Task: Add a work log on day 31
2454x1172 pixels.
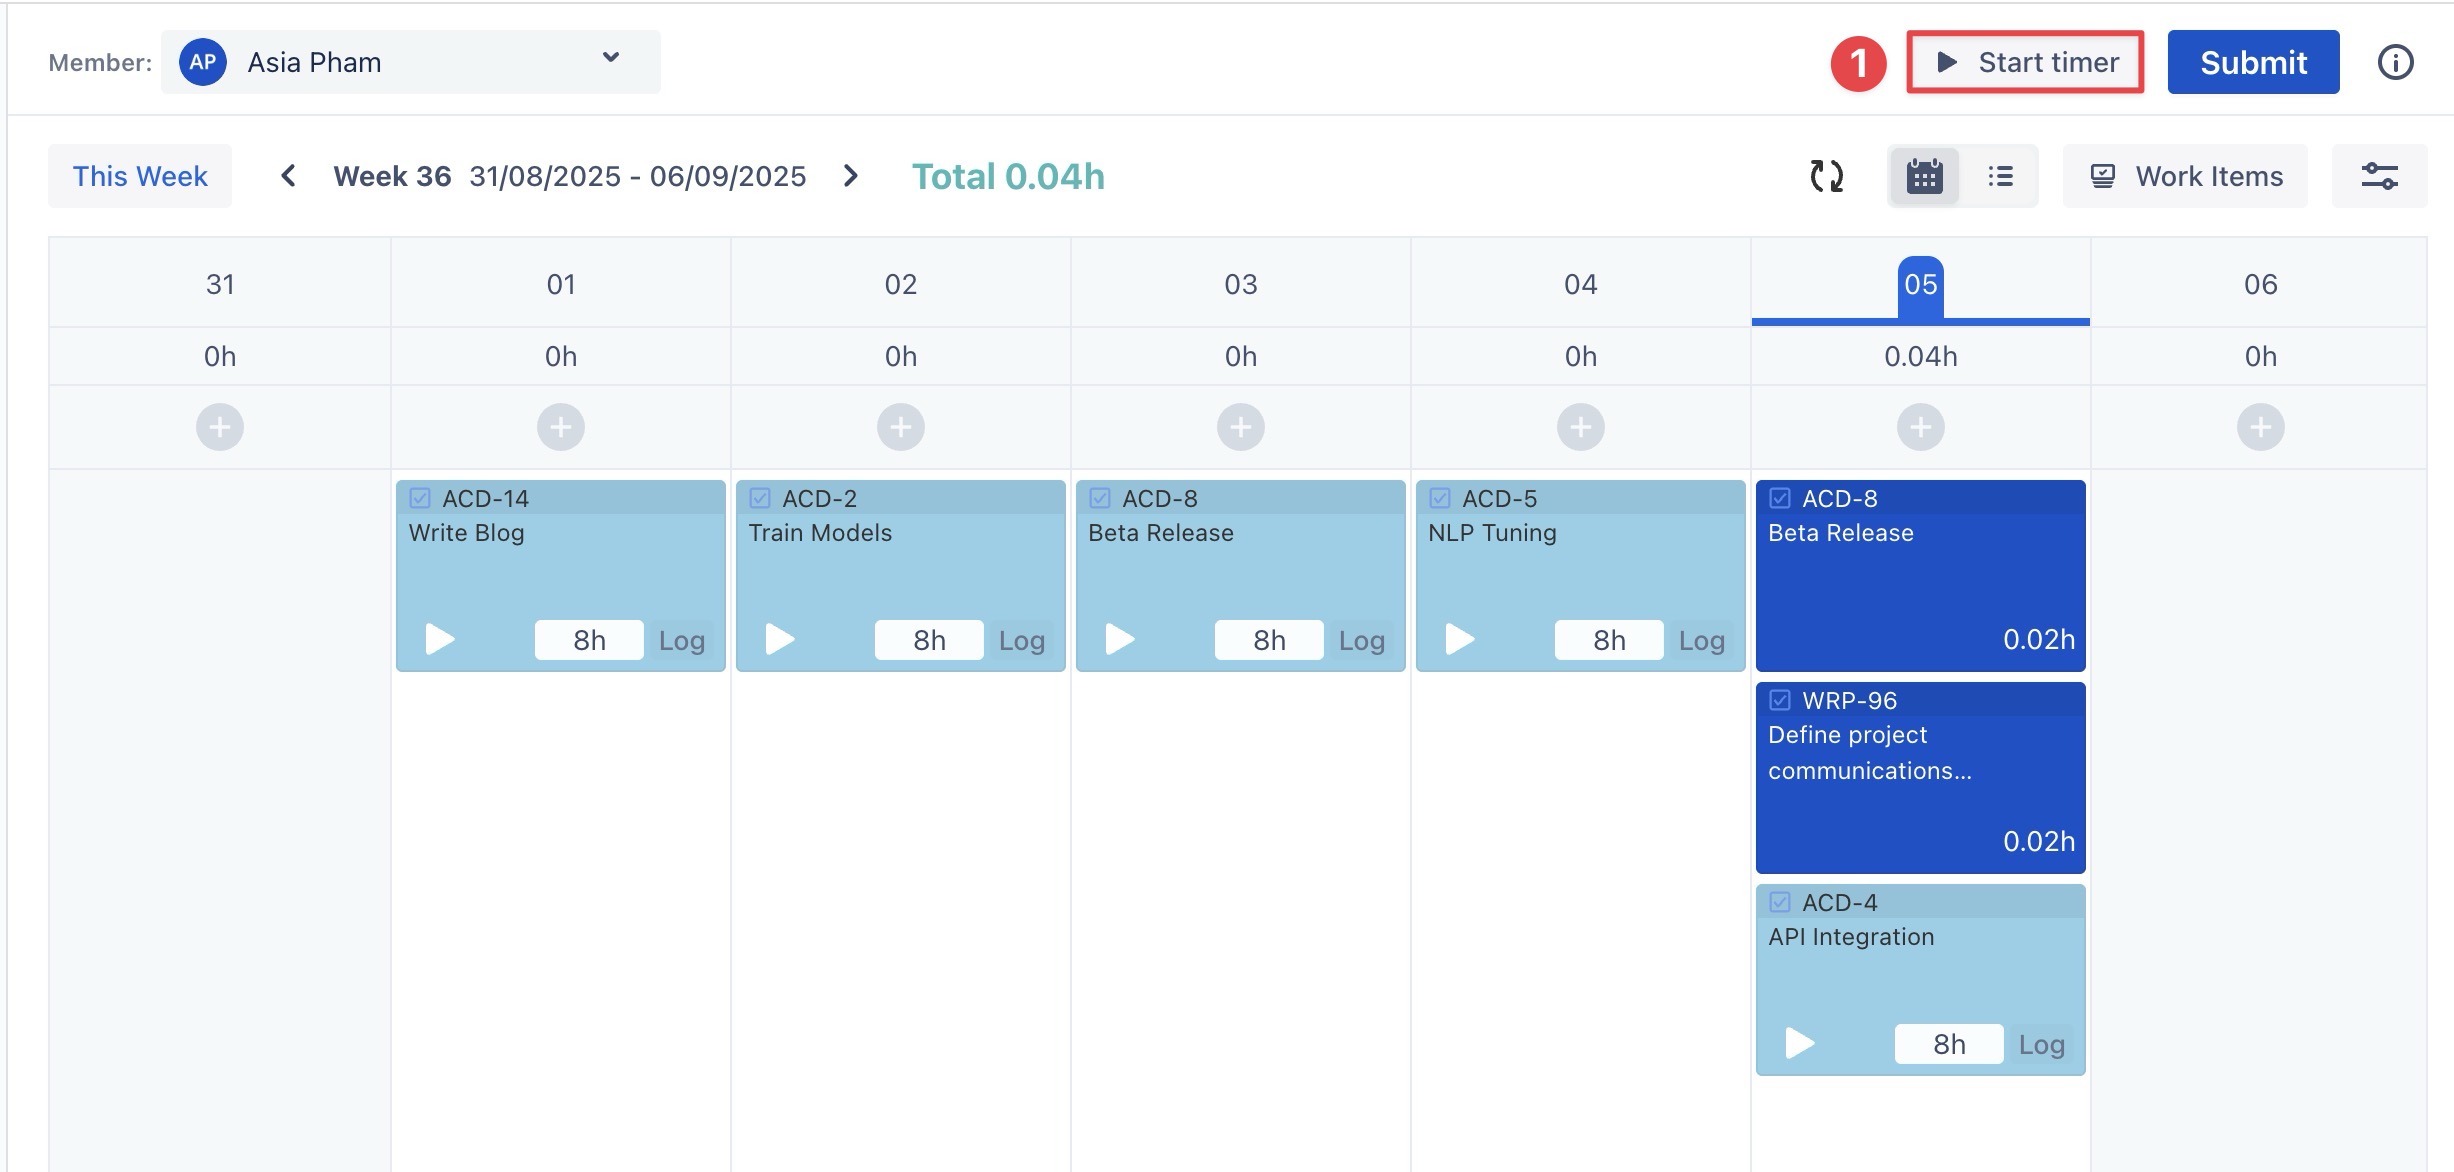Action: (220, 427)
